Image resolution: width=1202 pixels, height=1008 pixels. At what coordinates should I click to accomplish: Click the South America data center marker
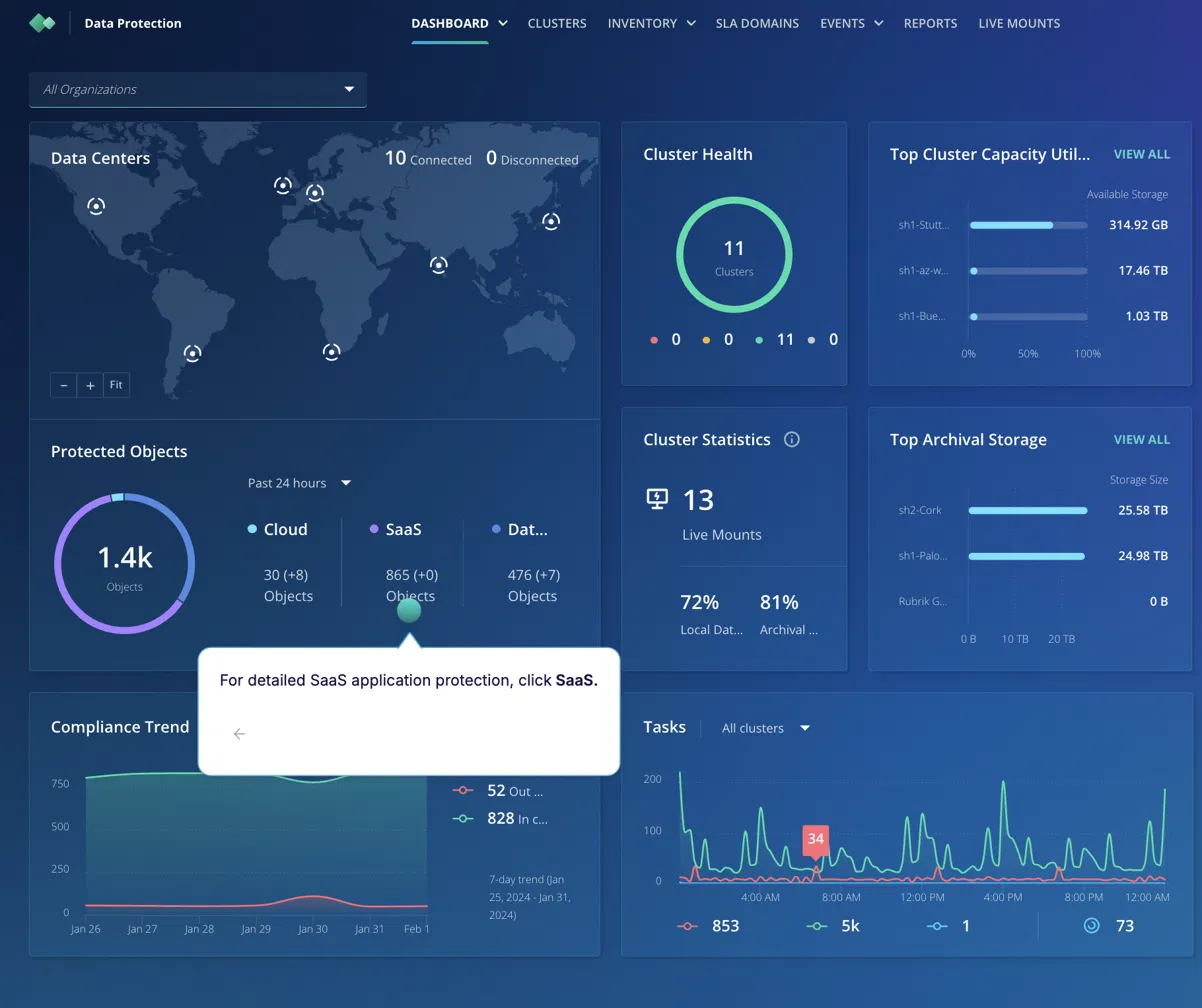192,353
